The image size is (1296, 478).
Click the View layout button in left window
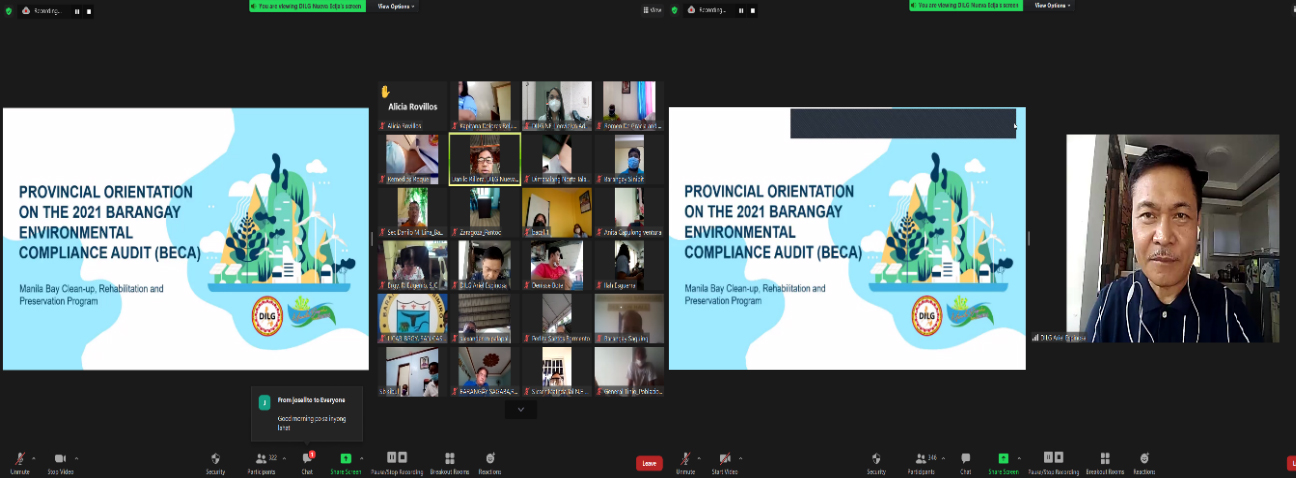tap(654, 10)
